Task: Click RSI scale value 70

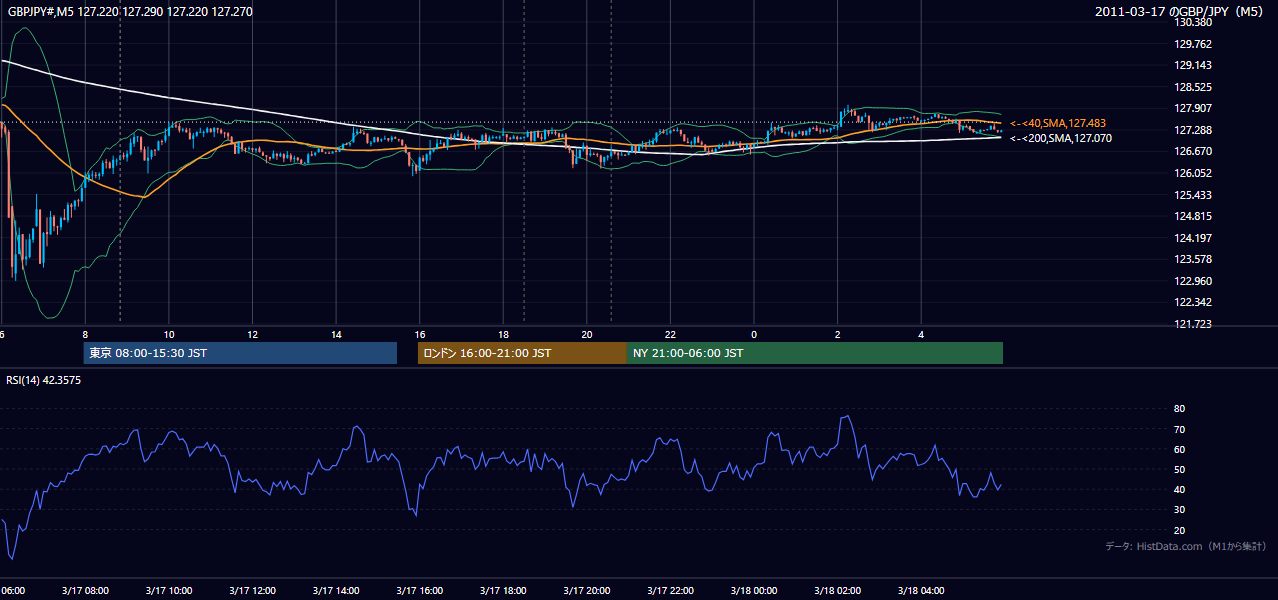Action: click(1180, 429)
